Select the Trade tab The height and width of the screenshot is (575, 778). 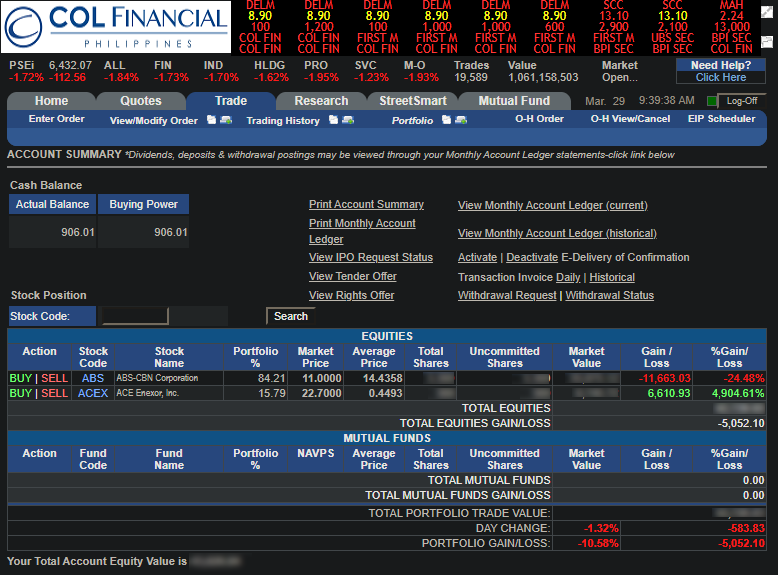click(x=231, y=101)
